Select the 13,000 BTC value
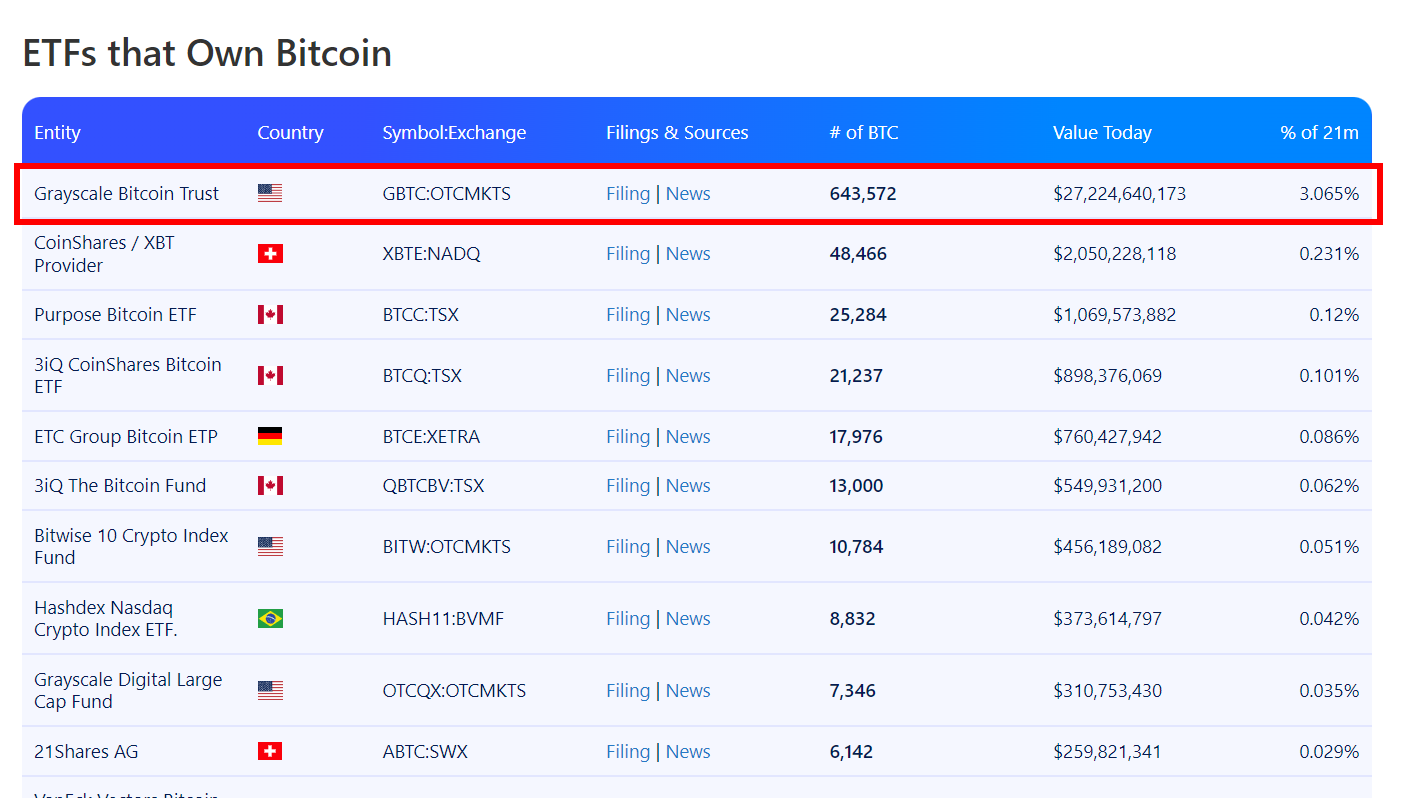This screenshot has width=1403, height=798. 856,486
